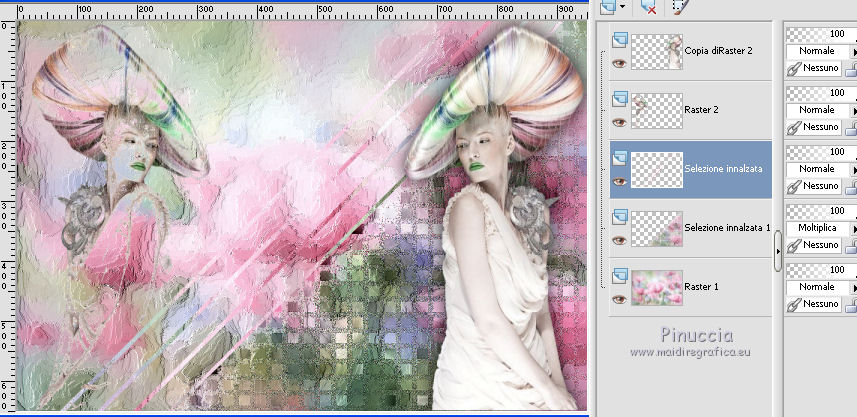Toggle transparency lock for Copia diRaster 2
Screen dimensions: 857x417
click(x=852, y=69)
